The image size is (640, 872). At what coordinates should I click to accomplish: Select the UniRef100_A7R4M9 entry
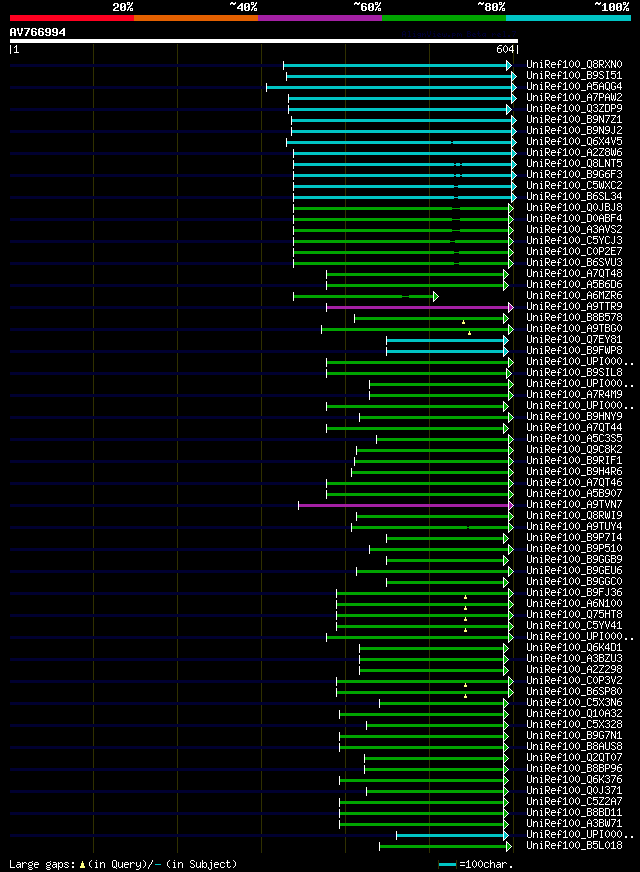[574, 395]
